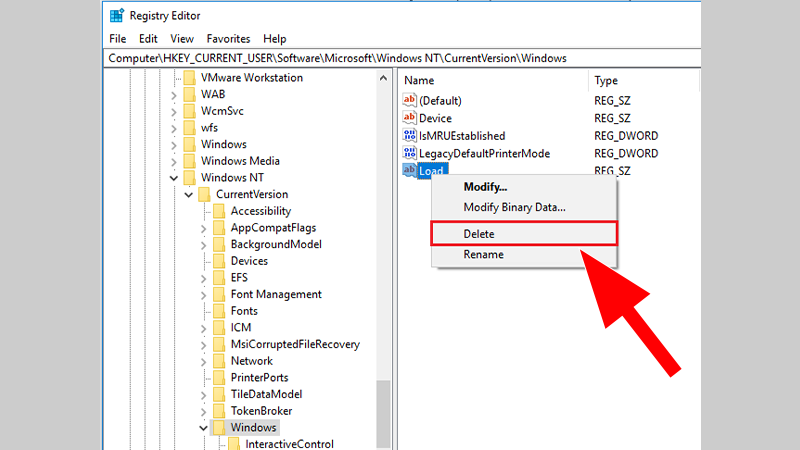
Task: Collapse the CurrentVersion key
Action: tap(189, 195)
